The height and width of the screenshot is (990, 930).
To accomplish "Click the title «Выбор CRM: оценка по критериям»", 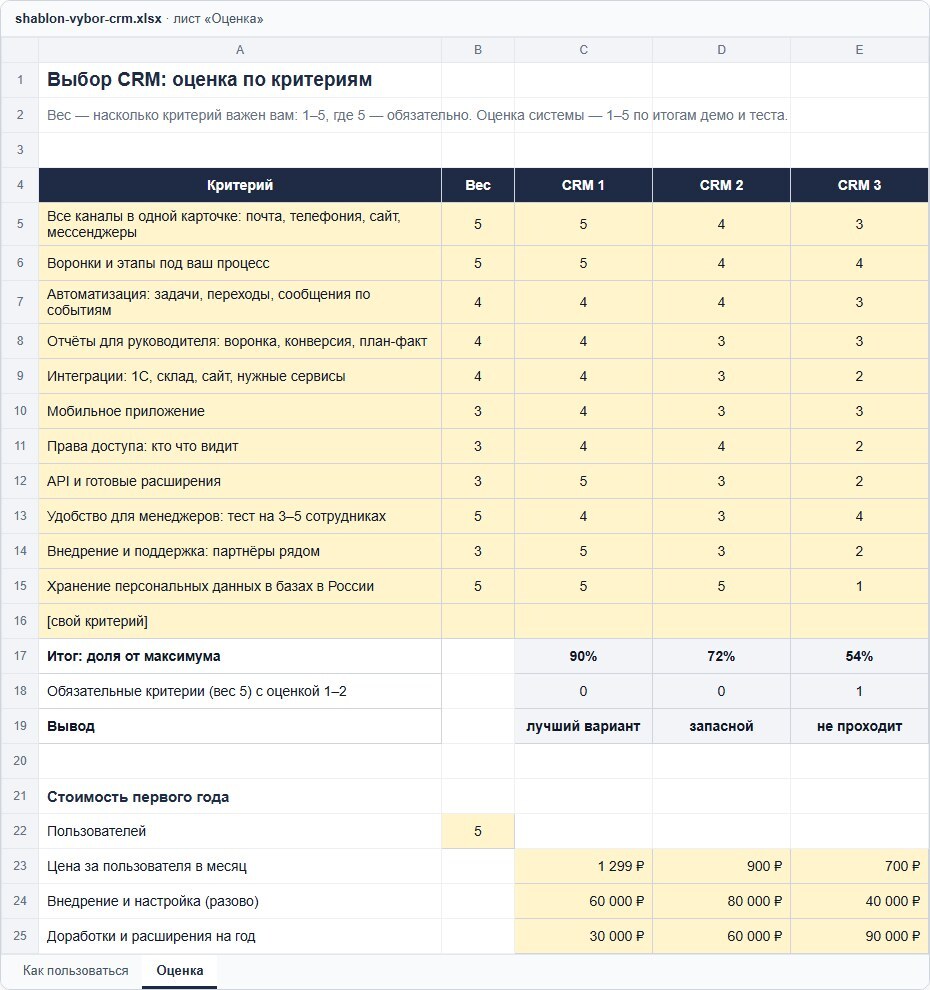I will (210, 80).
